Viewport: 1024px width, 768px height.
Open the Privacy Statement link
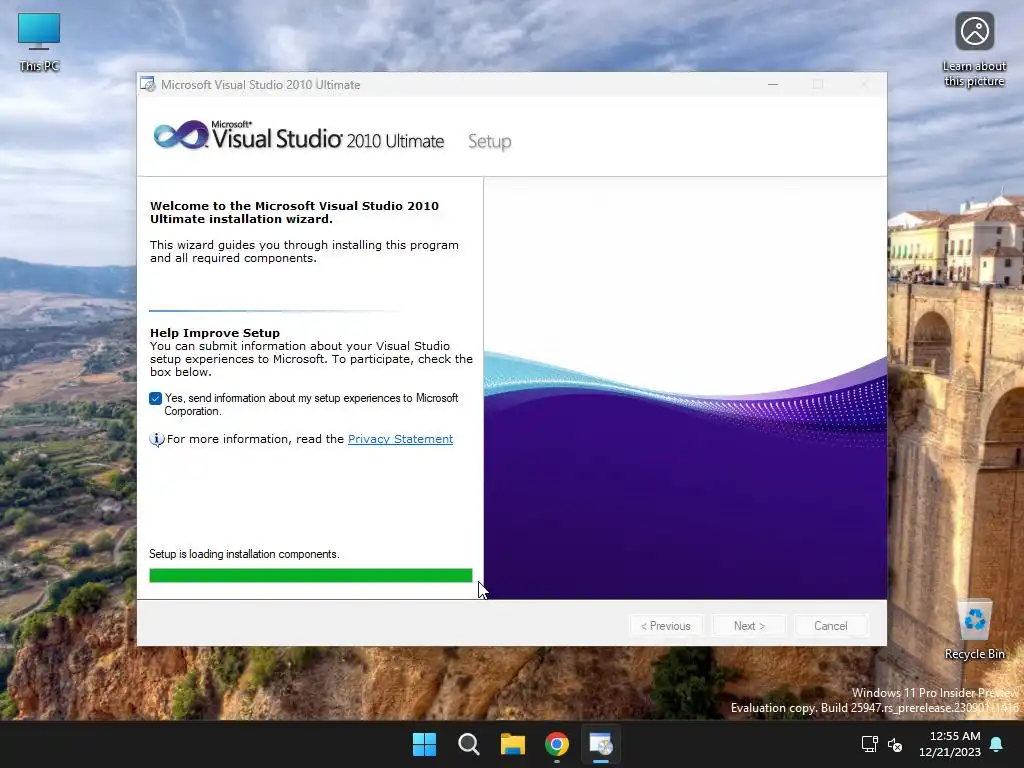(400, 439)
